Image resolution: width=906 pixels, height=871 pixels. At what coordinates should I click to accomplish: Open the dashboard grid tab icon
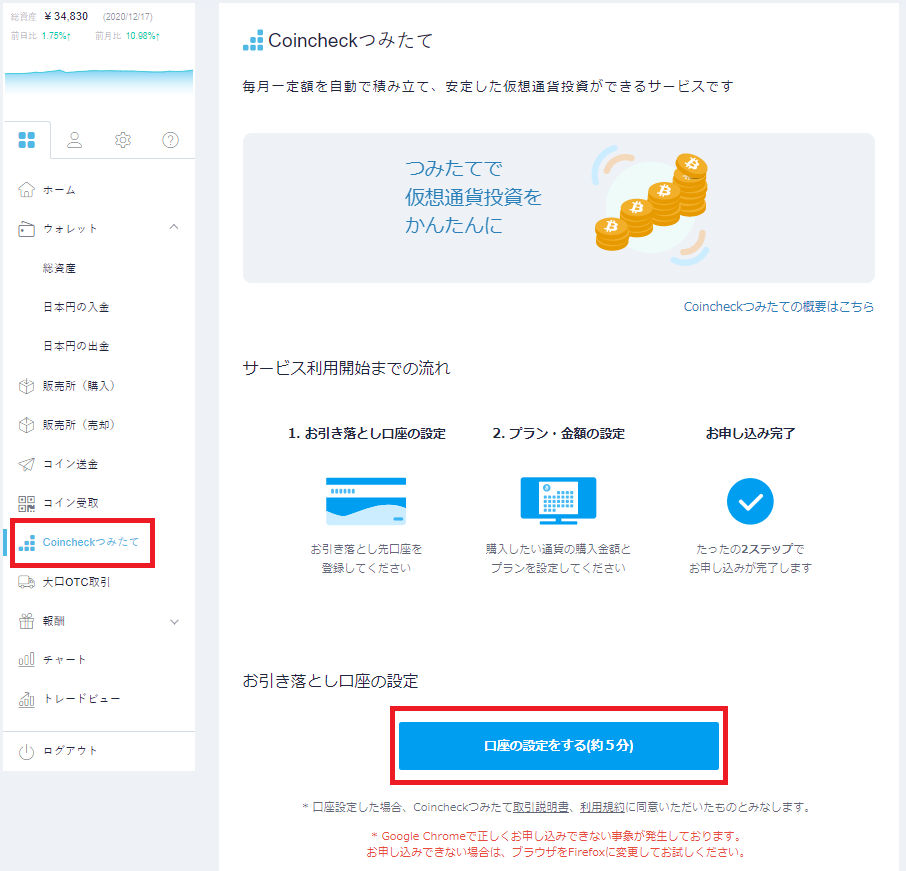tap(27, 140)
